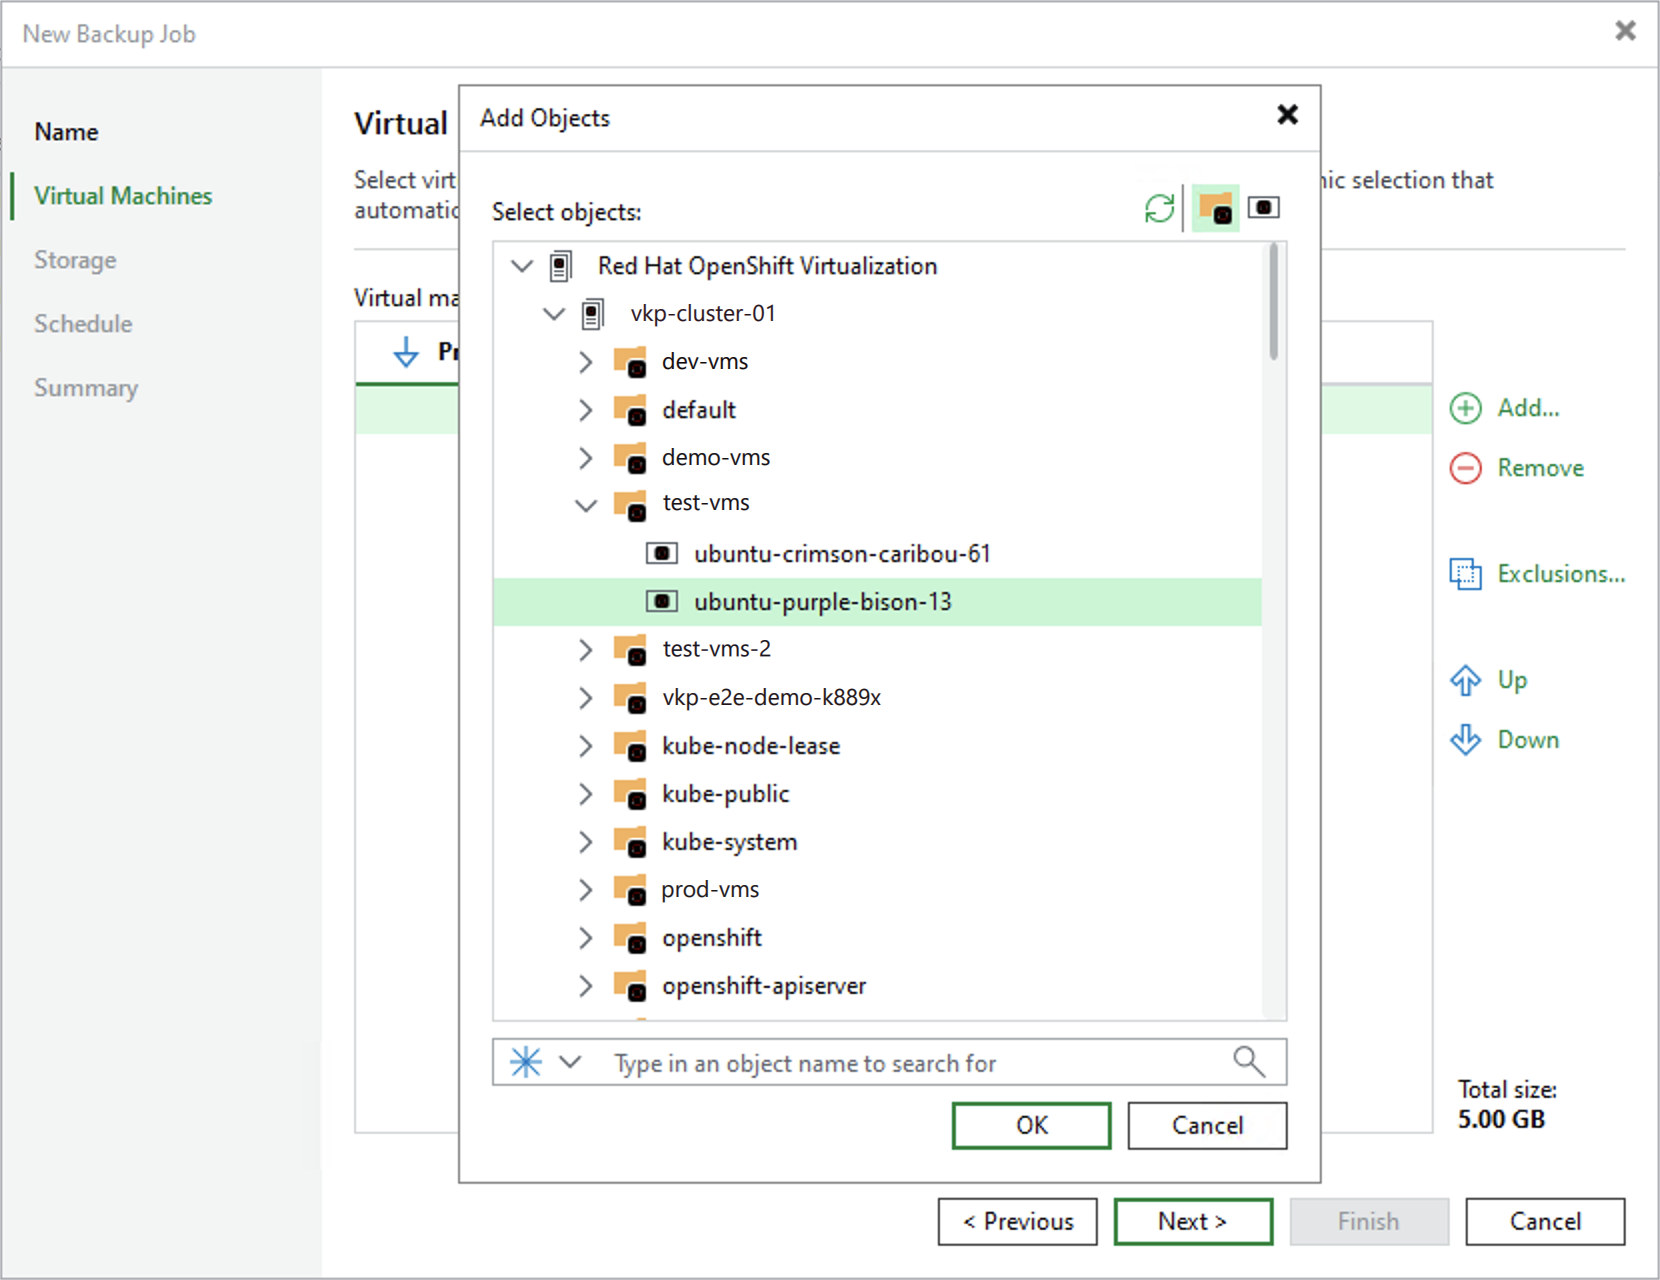Screen dimensions: 1660x1280
Task: Click the search magnifier icon
Action: [x=1249, y=1061]
